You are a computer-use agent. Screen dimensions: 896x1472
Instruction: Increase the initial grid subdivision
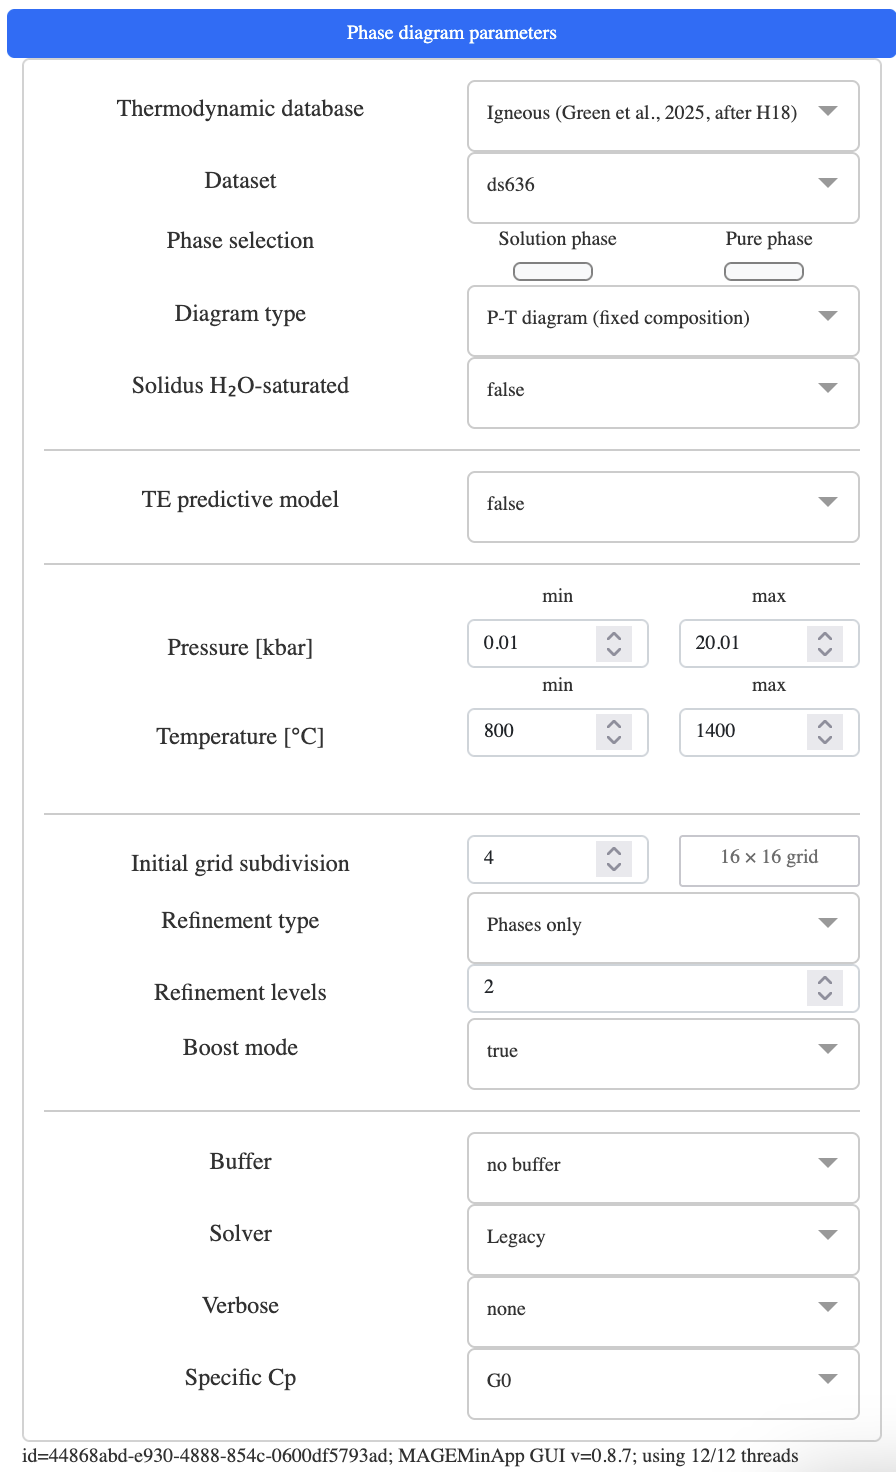614,851
